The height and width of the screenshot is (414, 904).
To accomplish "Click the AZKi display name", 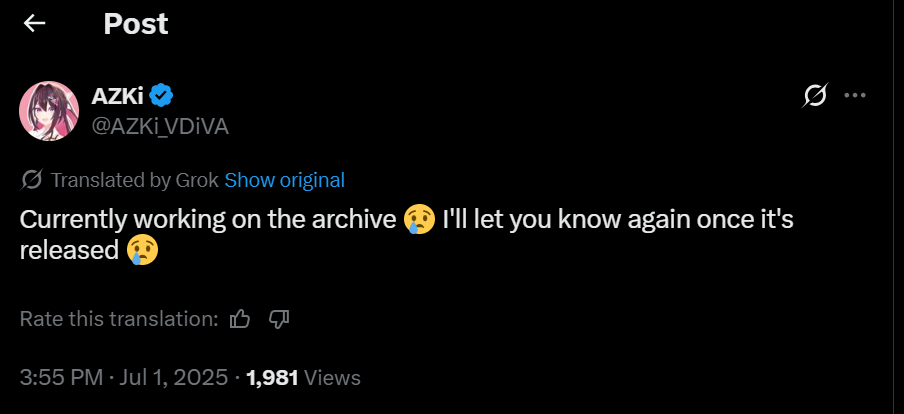I will [117, 96].
